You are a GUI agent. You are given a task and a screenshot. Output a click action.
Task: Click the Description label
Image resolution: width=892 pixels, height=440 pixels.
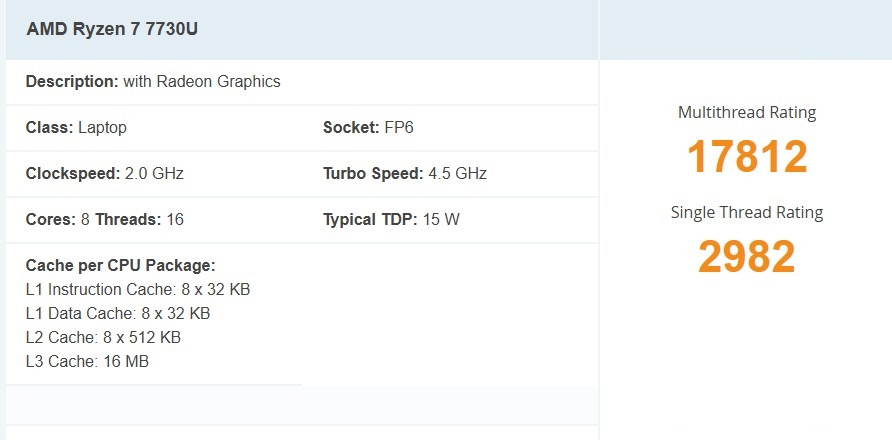tap(72, 82)
